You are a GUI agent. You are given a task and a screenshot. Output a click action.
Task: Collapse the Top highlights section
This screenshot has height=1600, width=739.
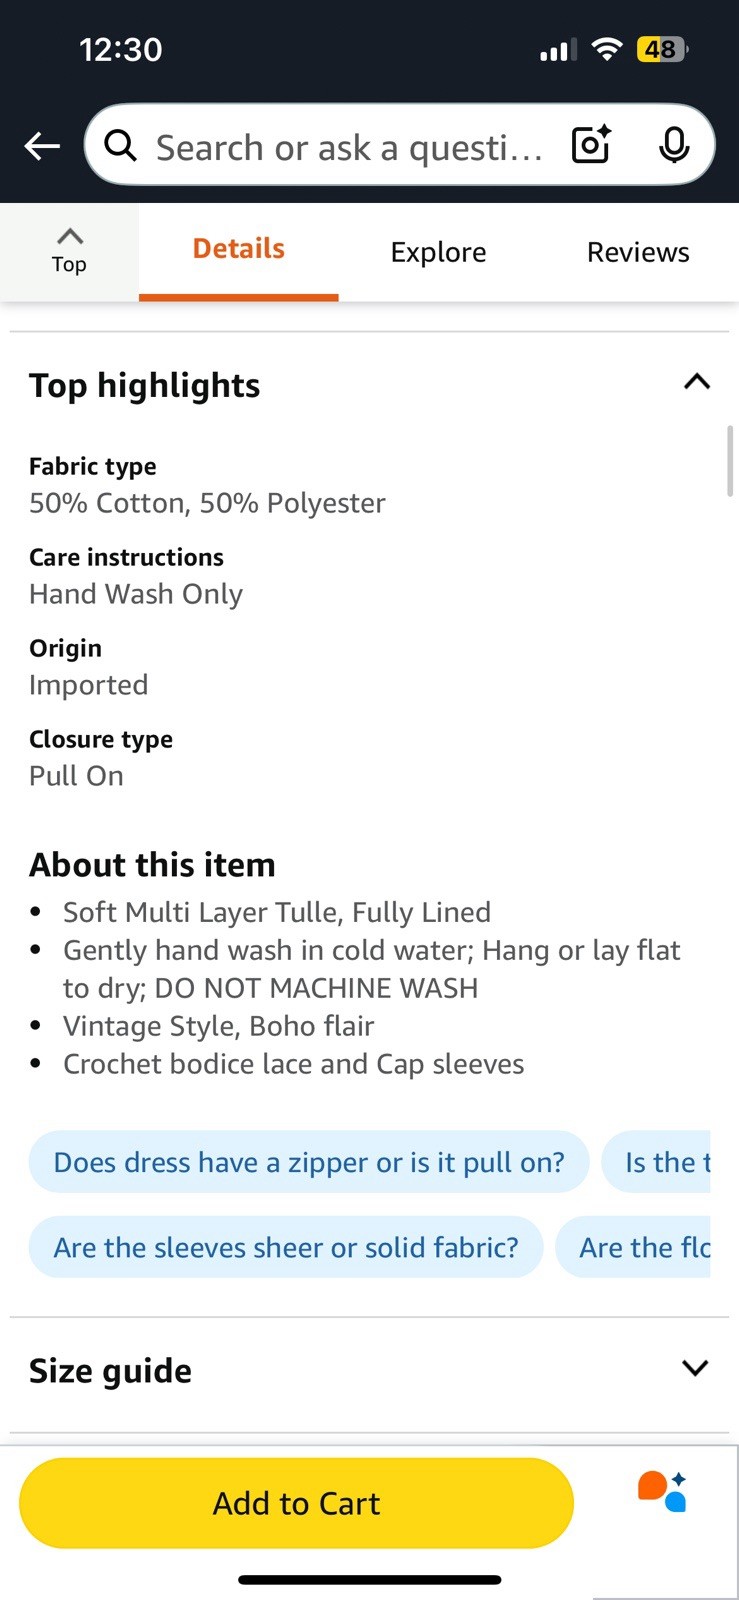(x=696, y=382)
